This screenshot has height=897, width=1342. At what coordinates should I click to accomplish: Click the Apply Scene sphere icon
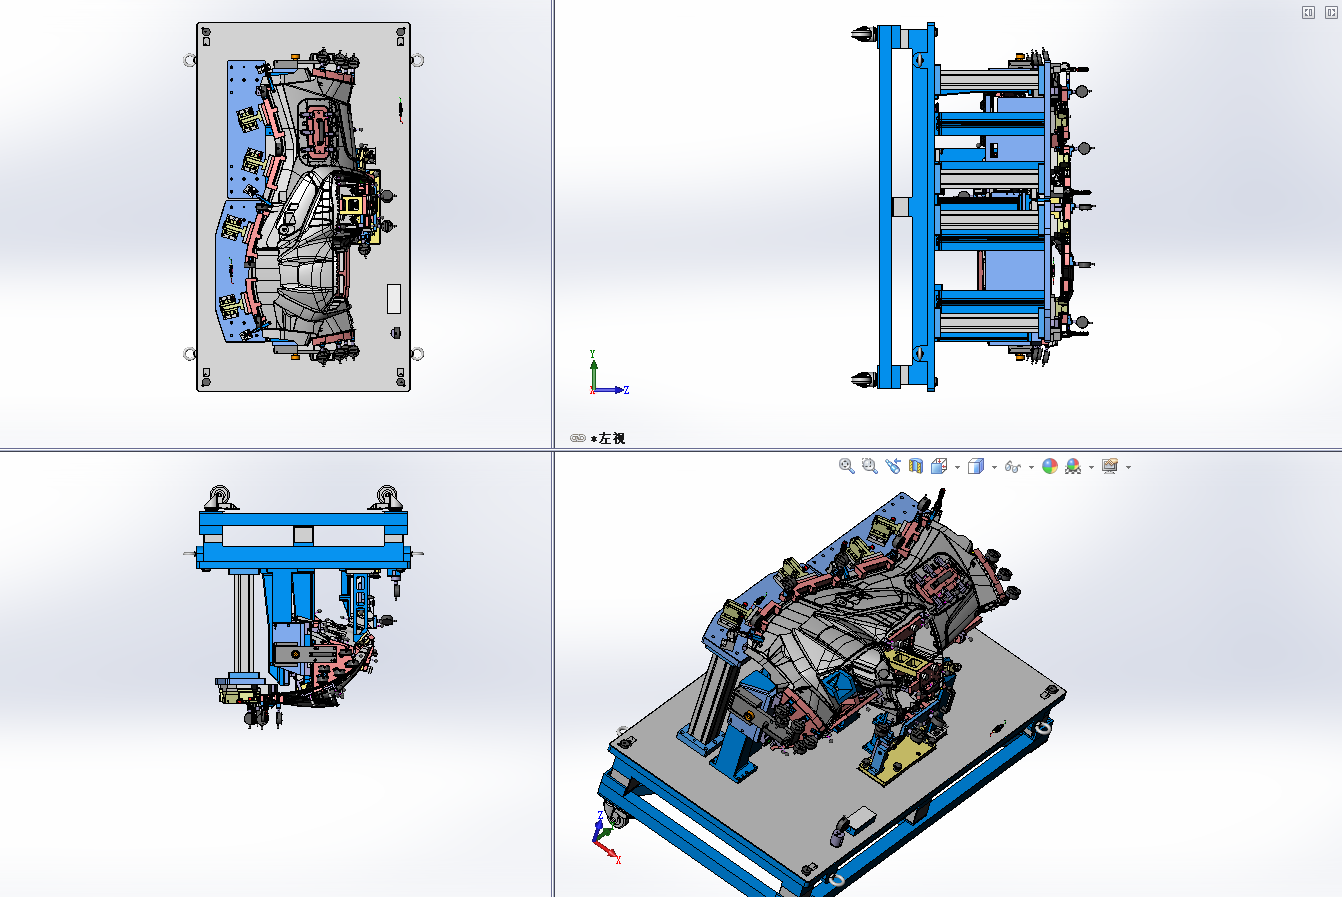tap(1071, 466)
